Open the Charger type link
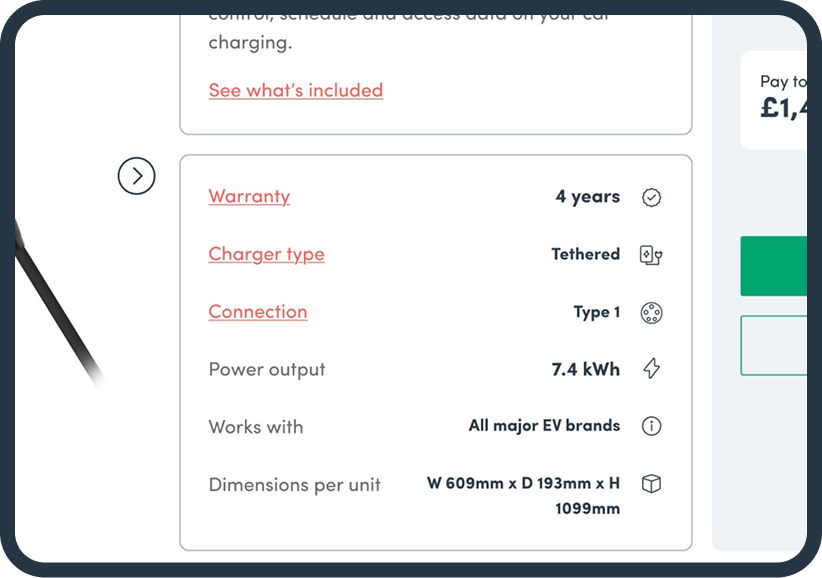 coord(266,254)
